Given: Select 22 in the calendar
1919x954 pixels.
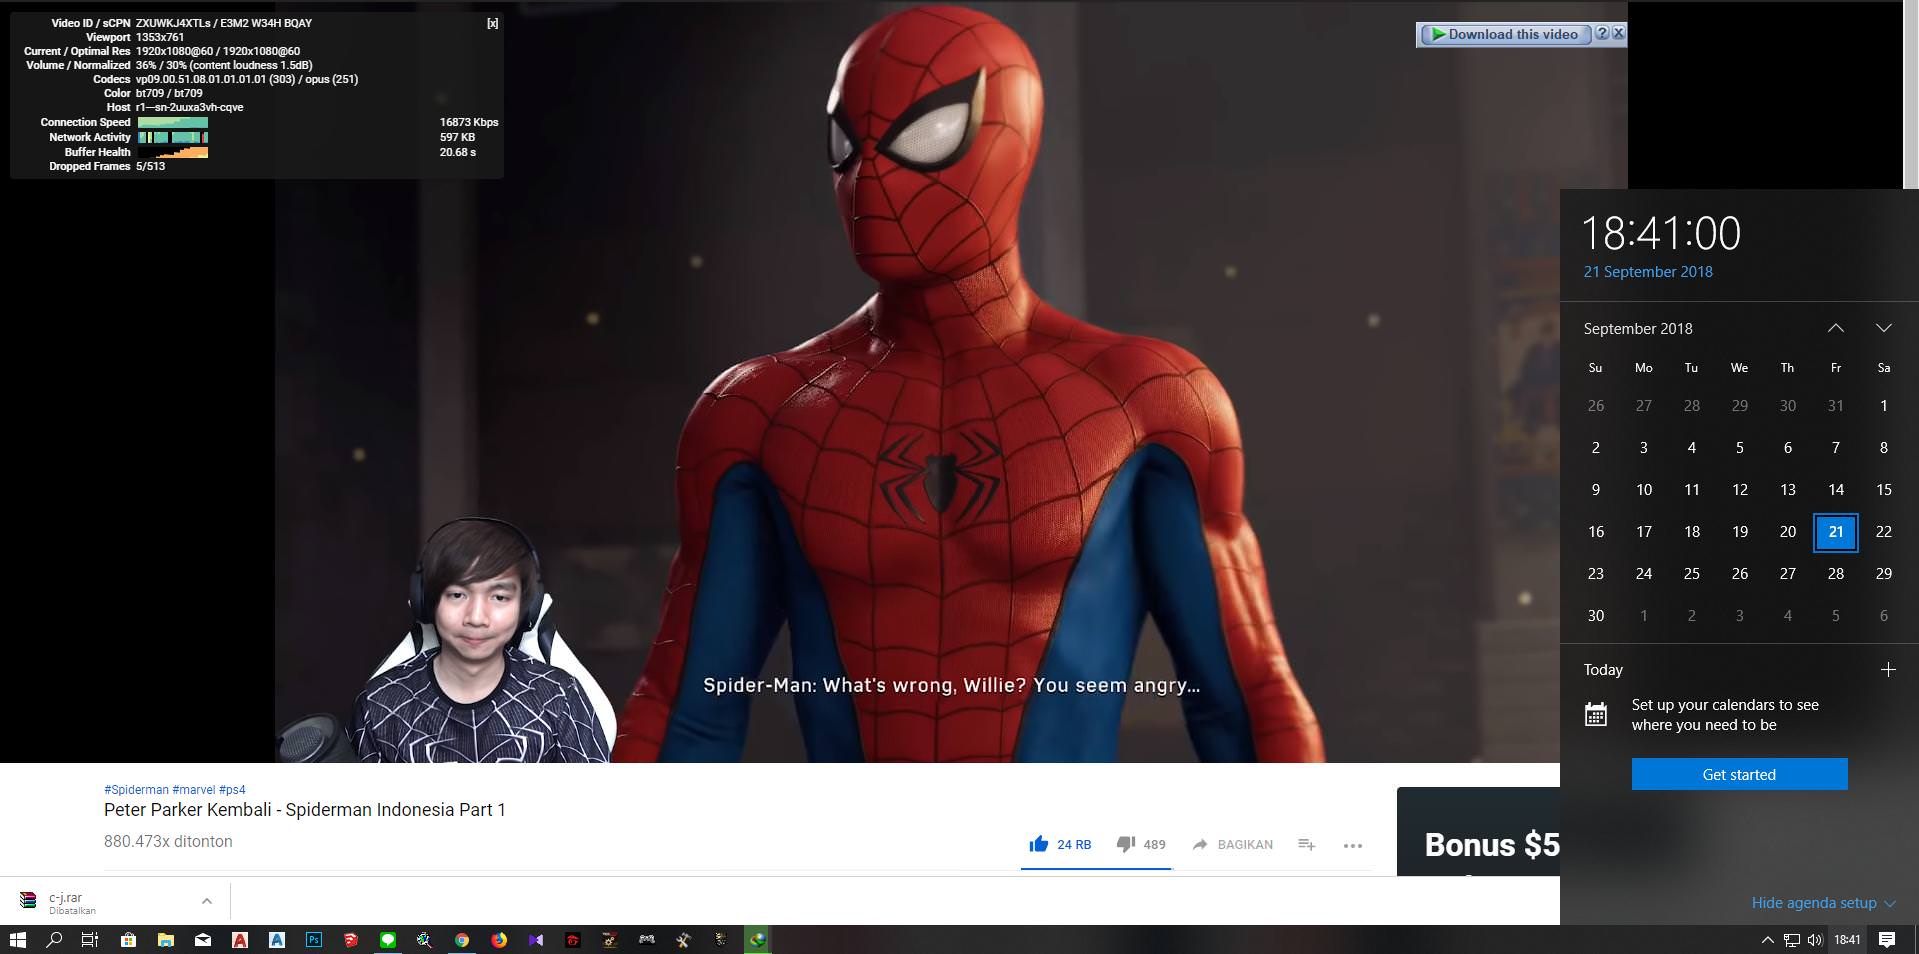Looking at the screenshot, I should 1884,532.
